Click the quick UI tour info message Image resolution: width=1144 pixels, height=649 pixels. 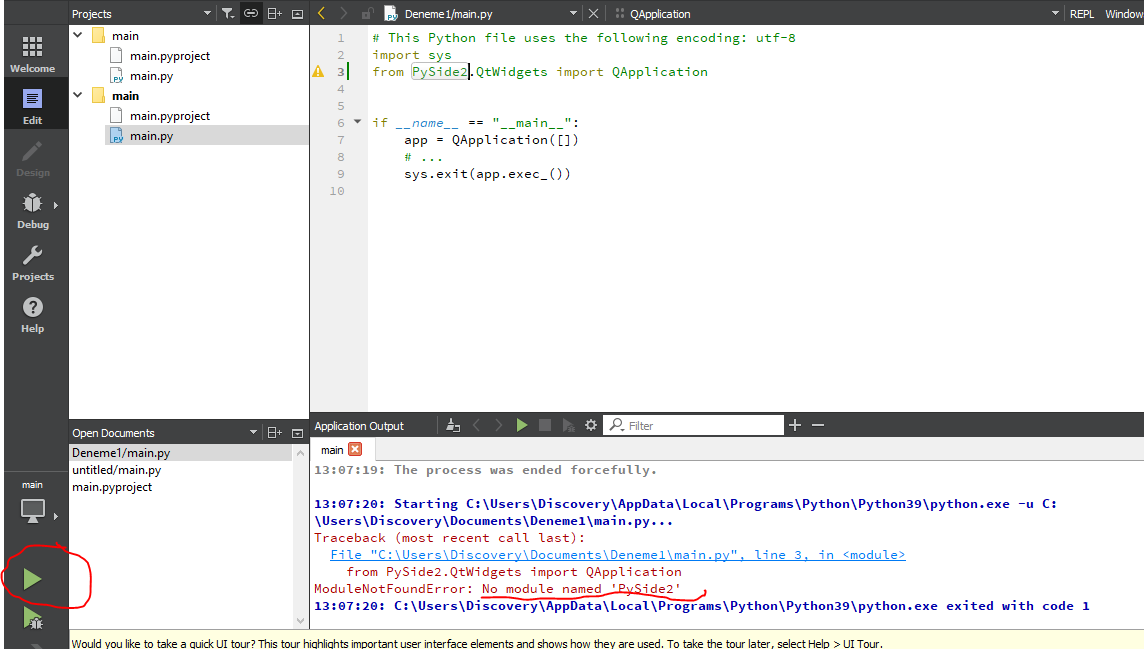tap(477, 643)
